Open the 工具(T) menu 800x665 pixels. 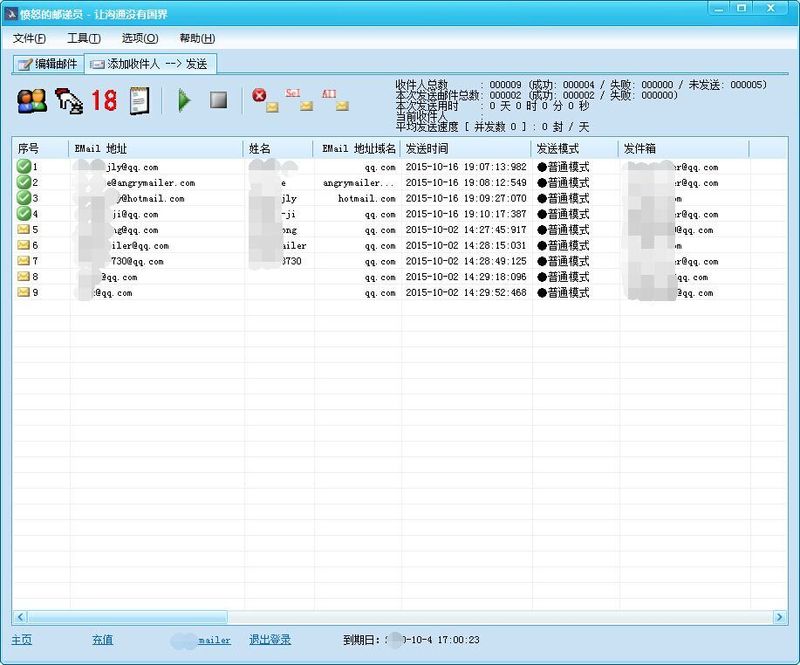(84, 38)
